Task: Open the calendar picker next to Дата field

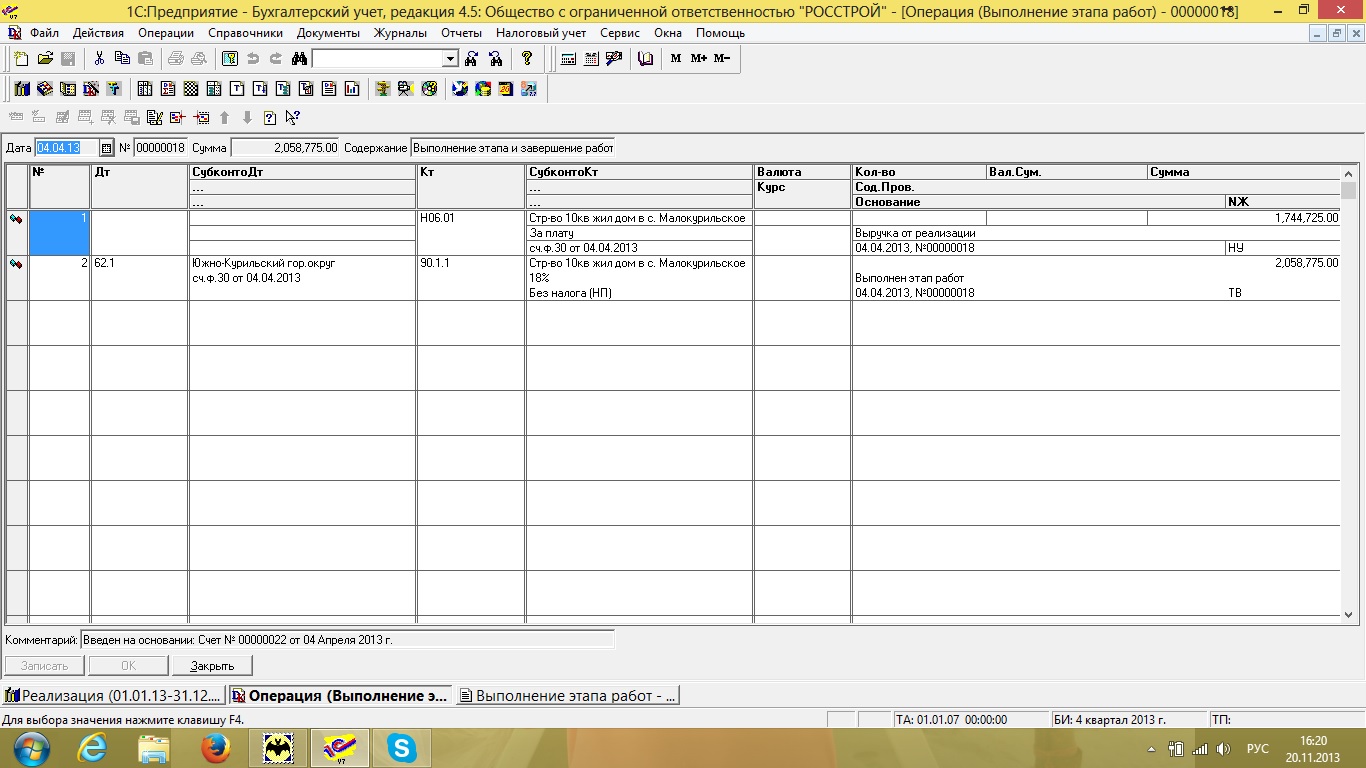Action: (x=107, y=148)
